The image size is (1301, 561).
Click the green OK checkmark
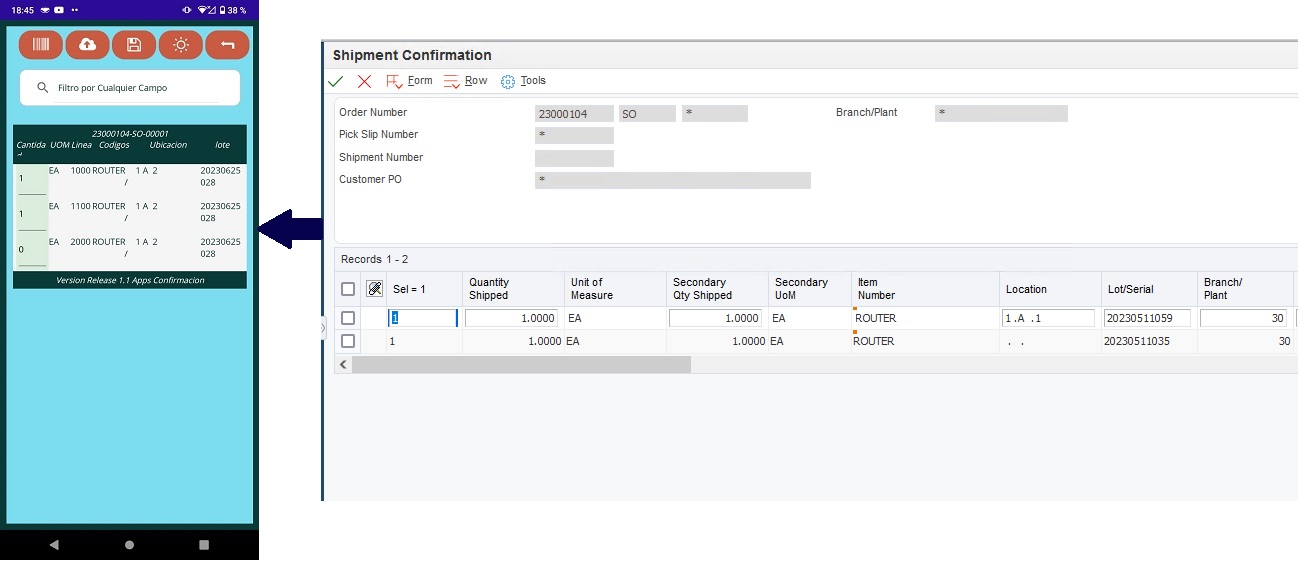(x=336, y=81)
